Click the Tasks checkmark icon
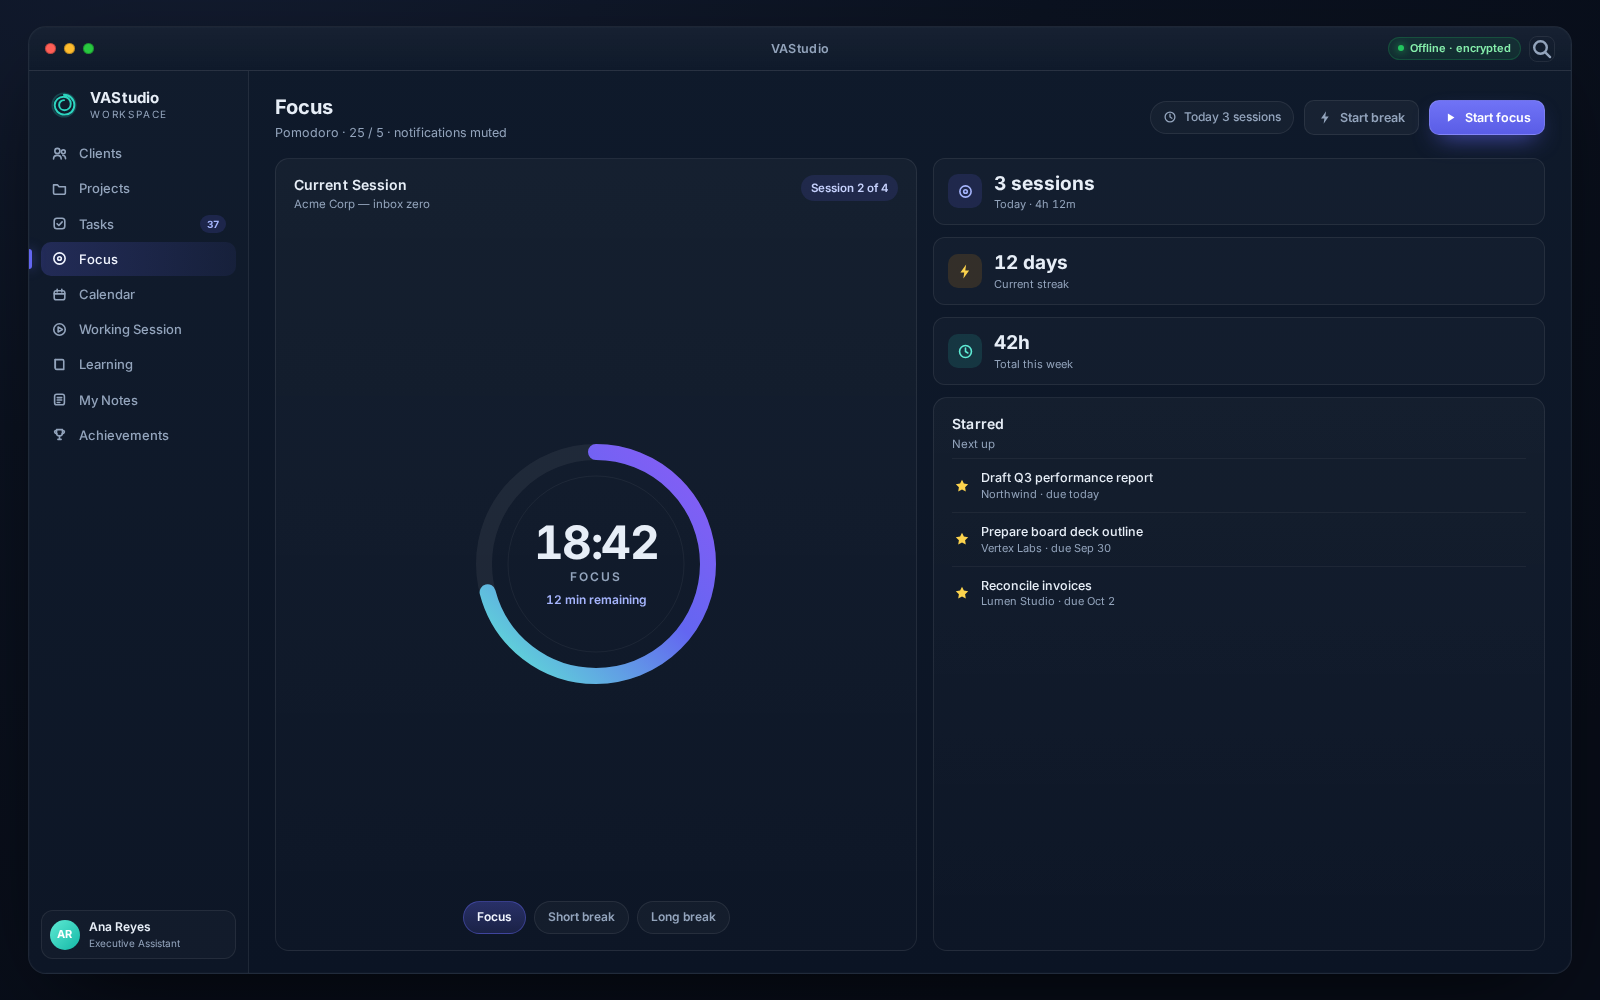The width and height of the screenshot is (1600, 1000). click(60, 224)
